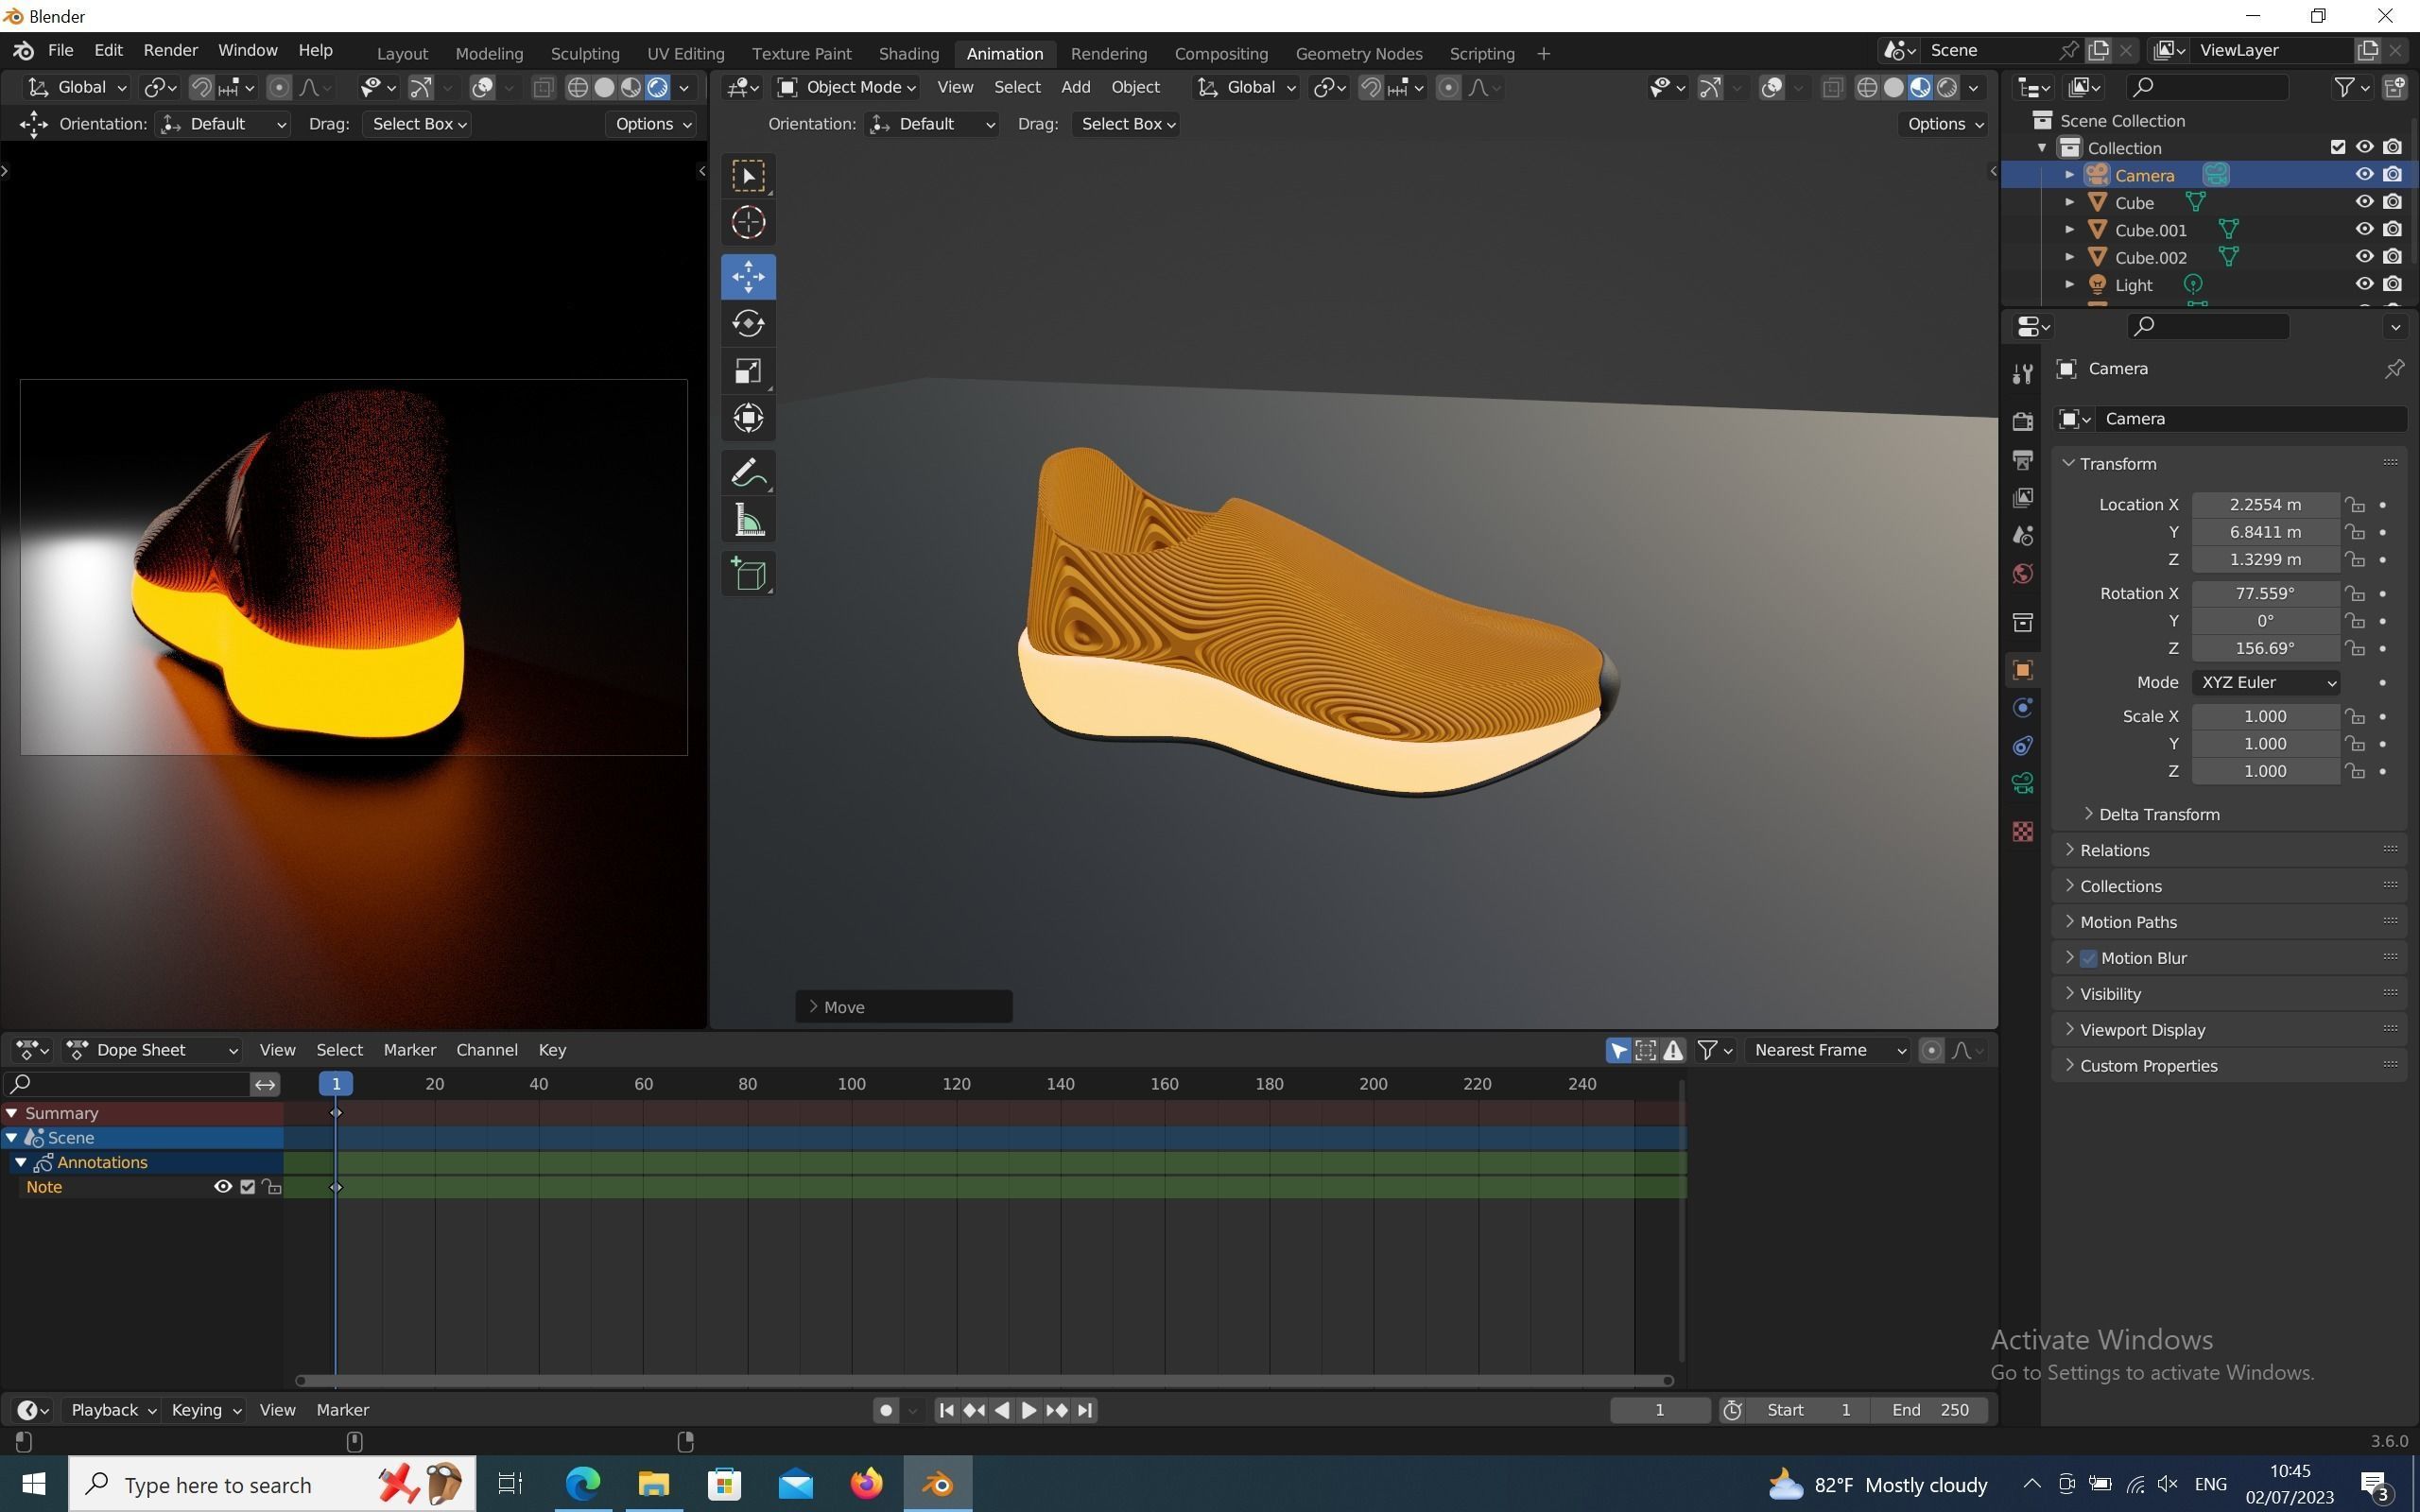Select the Scale tool
Image resolution: width=2420 pixels, height=1512 pixels.
coord(748,371)
